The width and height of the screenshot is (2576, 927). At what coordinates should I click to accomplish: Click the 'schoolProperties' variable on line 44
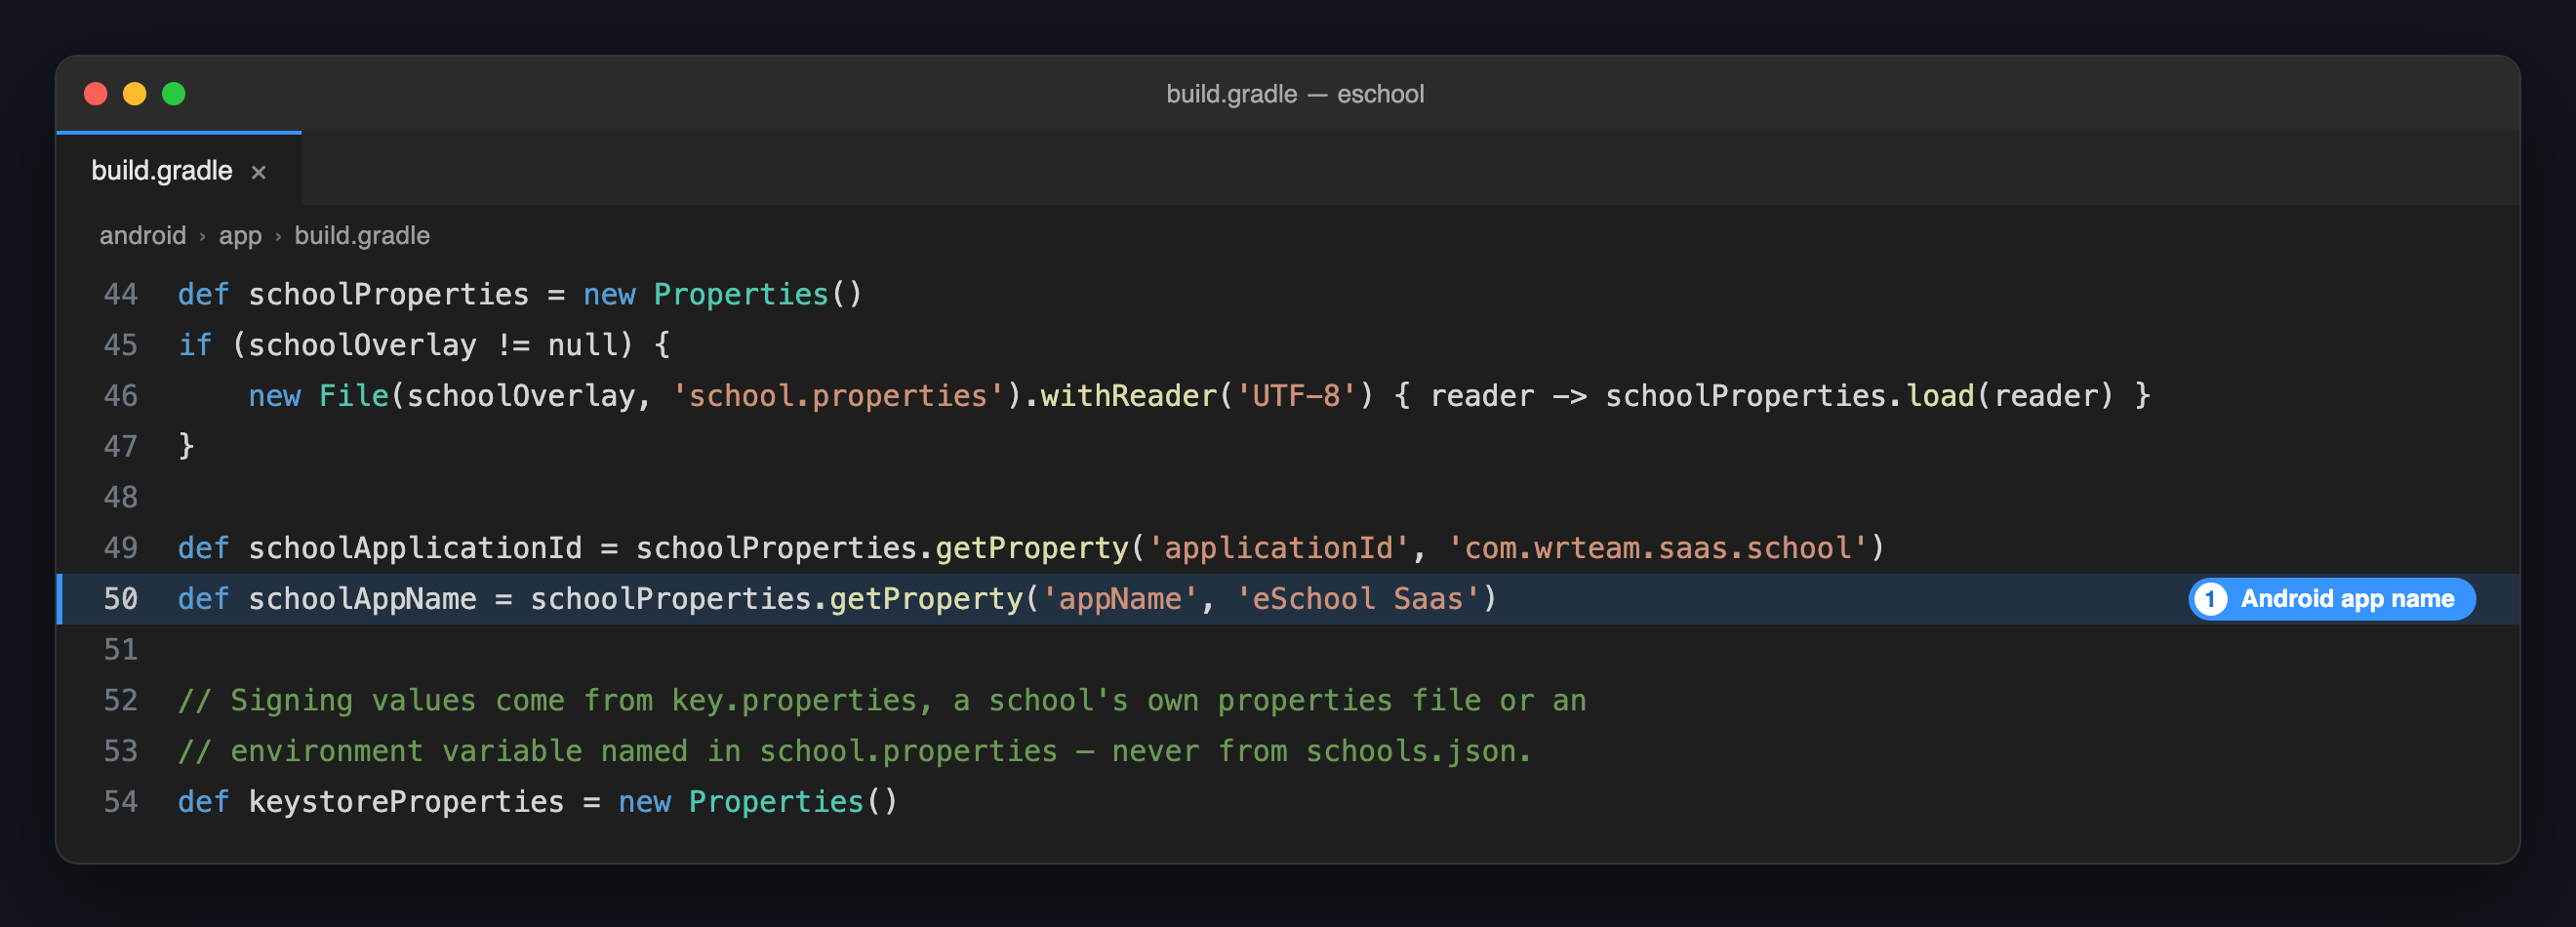[388, 294]
